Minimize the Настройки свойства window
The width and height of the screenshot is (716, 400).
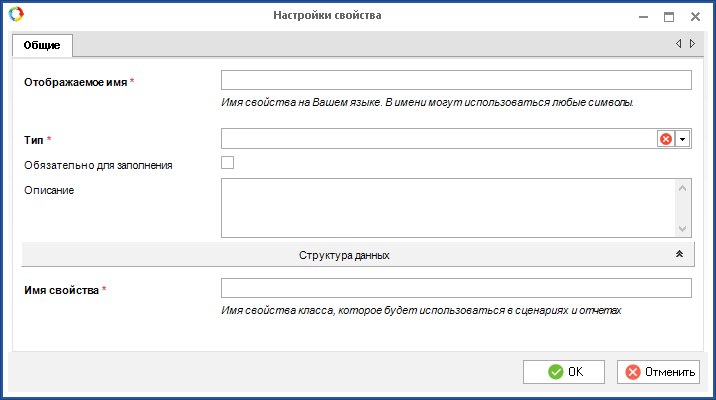click(x=643, y=16)
